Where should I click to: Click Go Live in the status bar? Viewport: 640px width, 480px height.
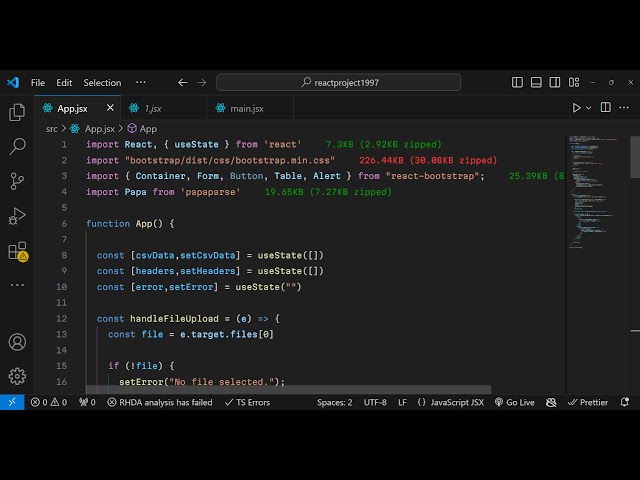tap(514, 402)
